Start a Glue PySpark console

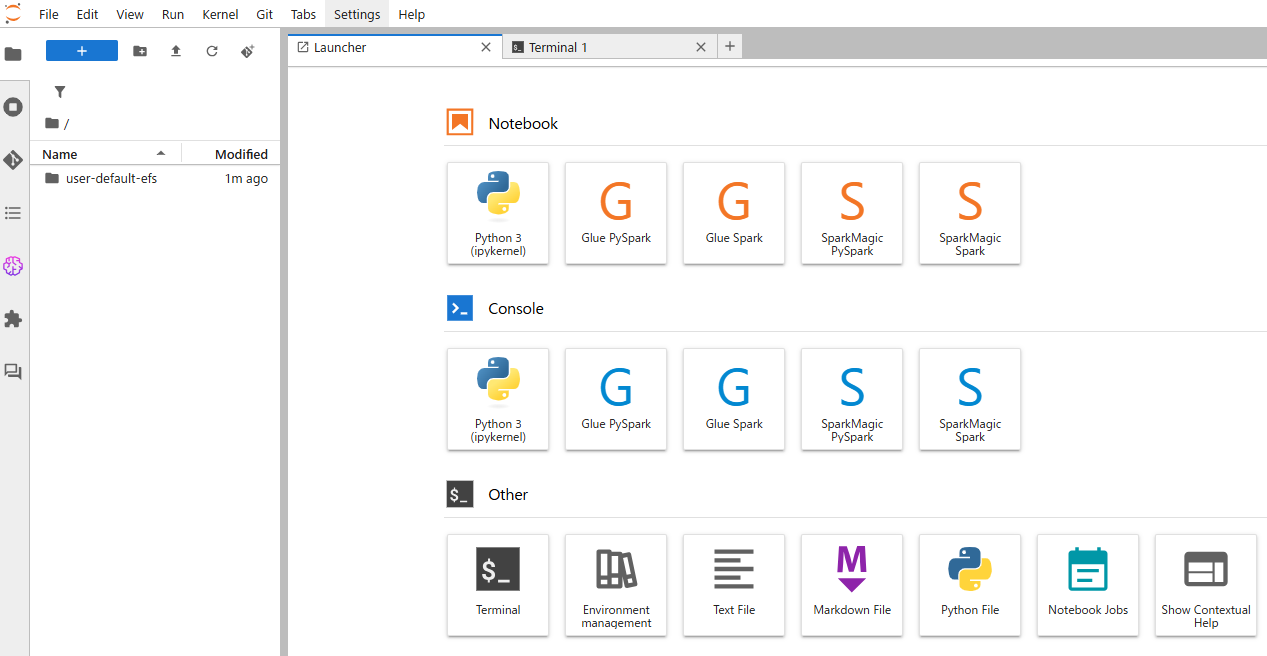click(x=616, y=399)
